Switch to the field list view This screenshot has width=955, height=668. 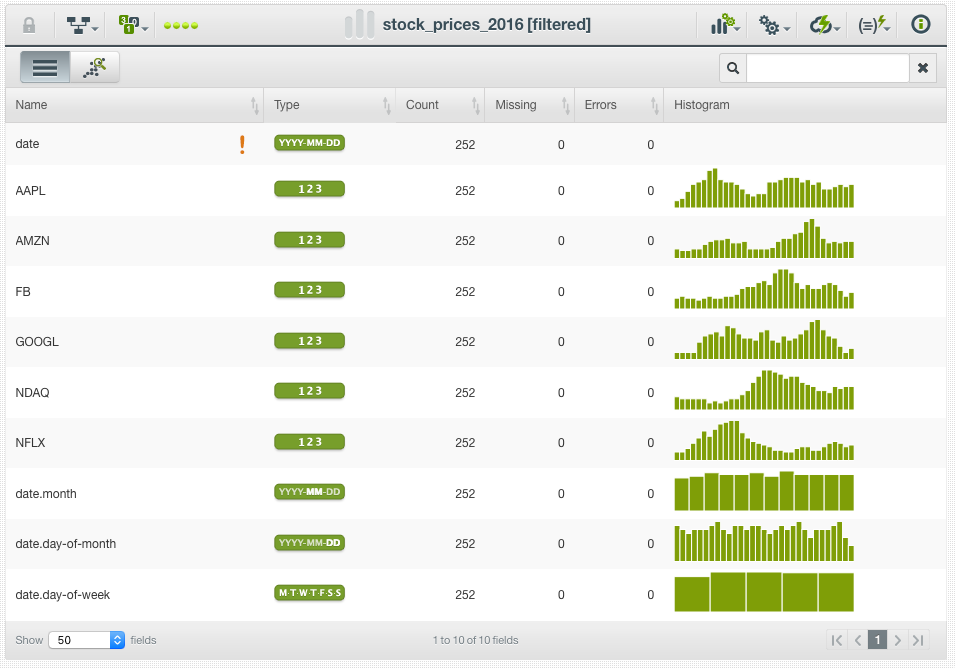pos(45,67)
